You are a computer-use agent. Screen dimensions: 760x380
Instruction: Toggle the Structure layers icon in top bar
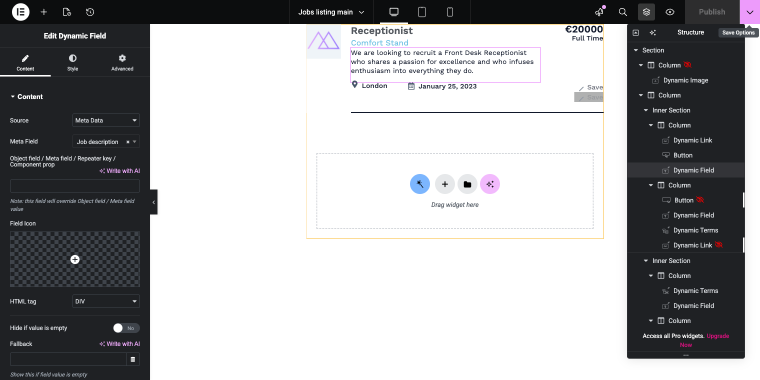(x=647, y=12)
